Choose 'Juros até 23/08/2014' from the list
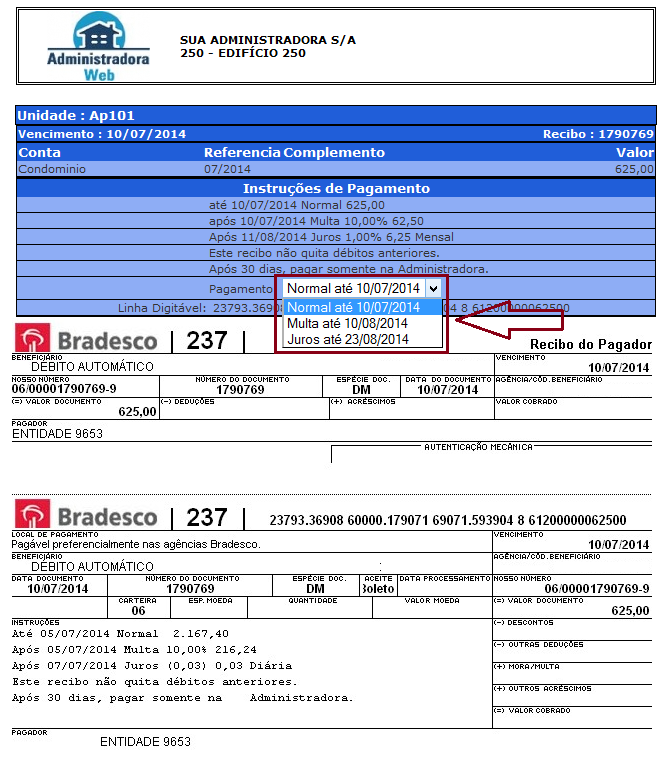Viewport: 663px width, 758px height. (x=348, y=339)
